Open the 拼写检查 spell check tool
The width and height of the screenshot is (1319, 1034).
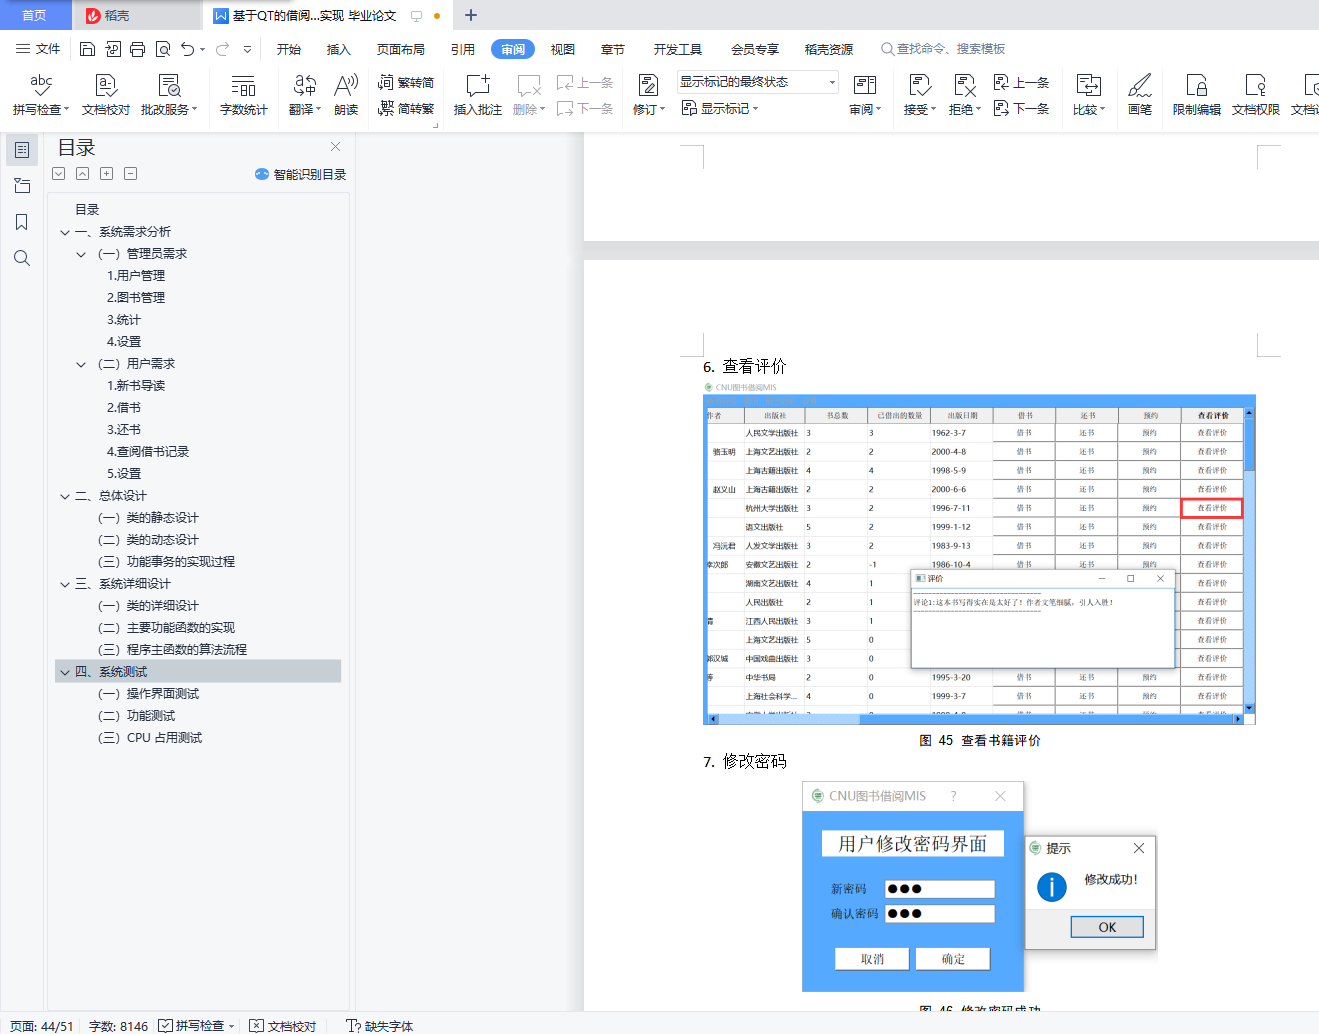point(41,95)
